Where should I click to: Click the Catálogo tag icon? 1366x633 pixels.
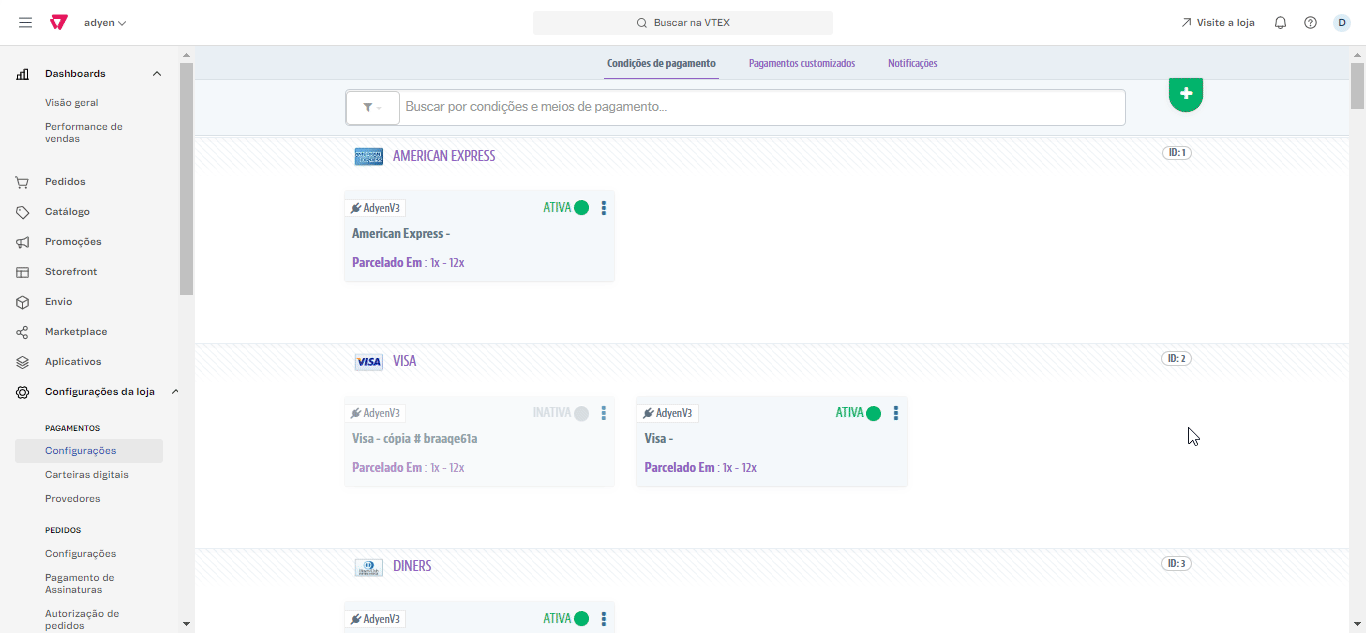coord(22,212)
